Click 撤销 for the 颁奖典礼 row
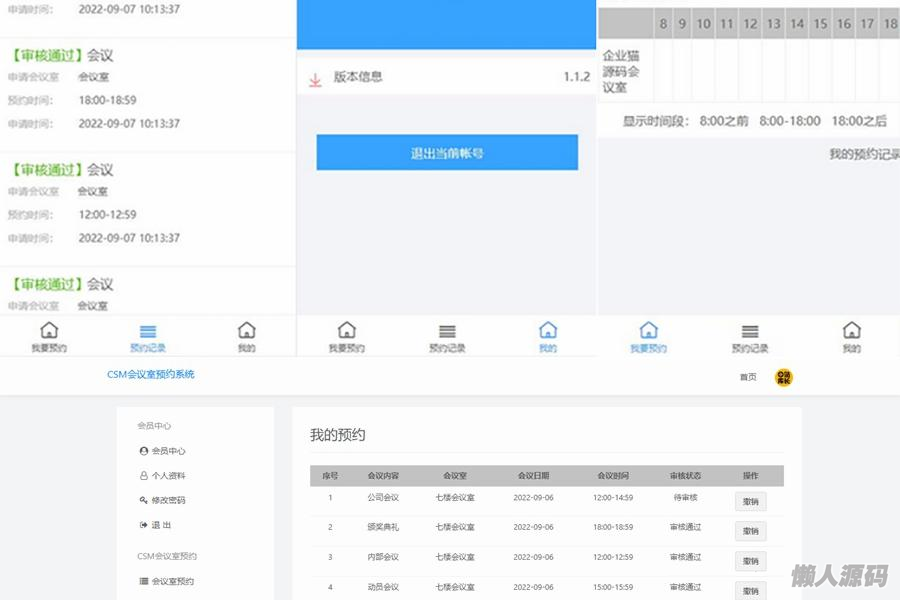900x600 pixels. pyautogui.click(x=750, y=531)
